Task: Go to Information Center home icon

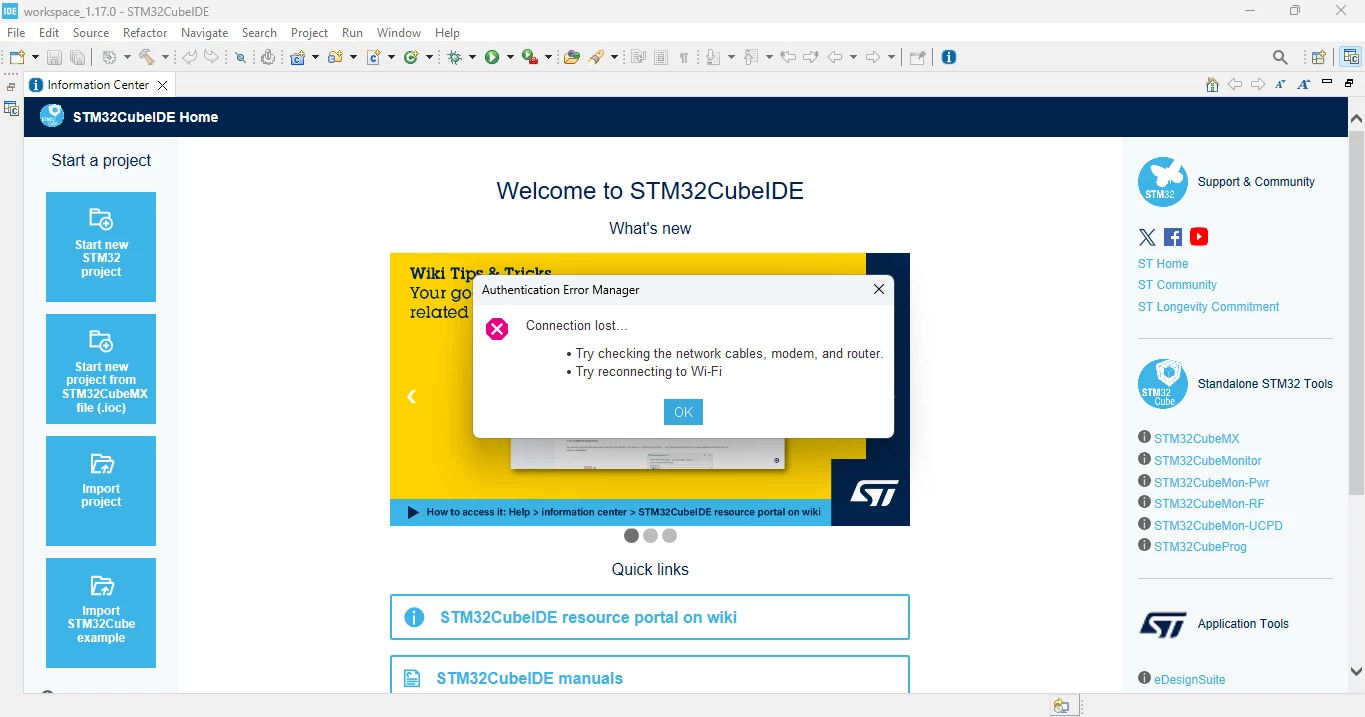Action: click(x=1212, y=85)
